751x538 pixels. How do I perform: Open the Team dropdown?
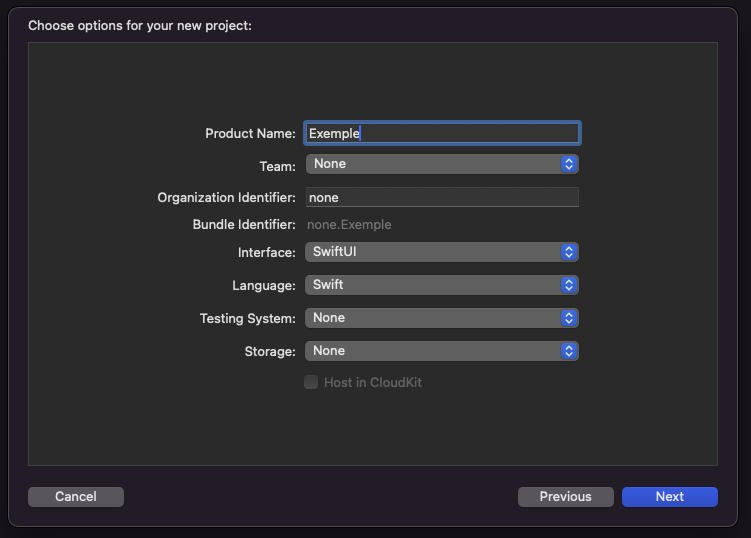click(442, 164)
